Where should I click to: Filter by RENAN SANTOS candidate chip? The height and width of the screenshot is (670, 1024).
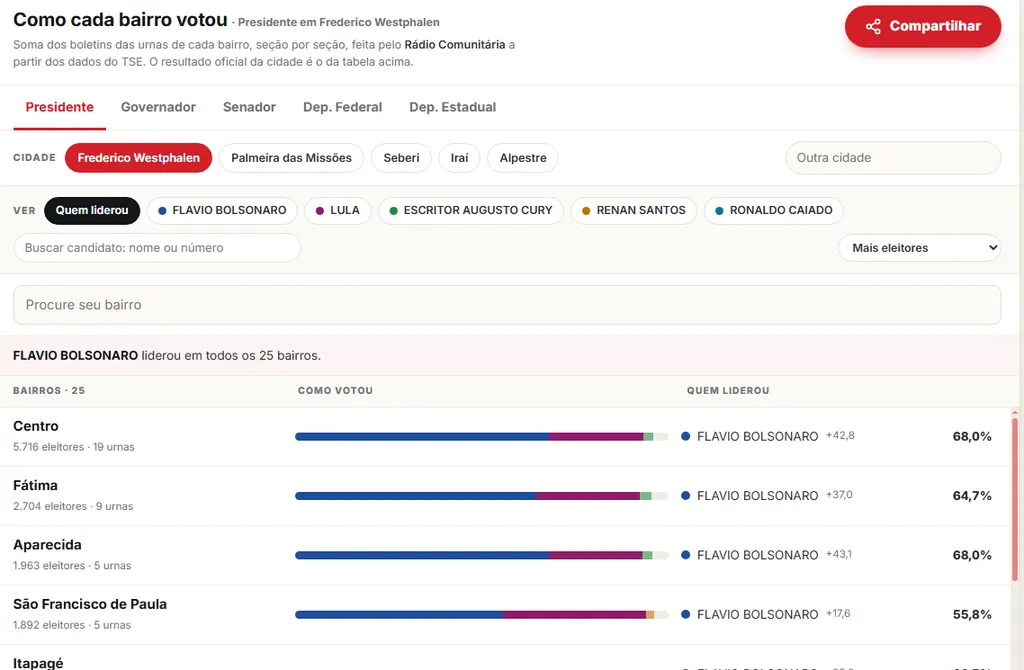[634, 210]
